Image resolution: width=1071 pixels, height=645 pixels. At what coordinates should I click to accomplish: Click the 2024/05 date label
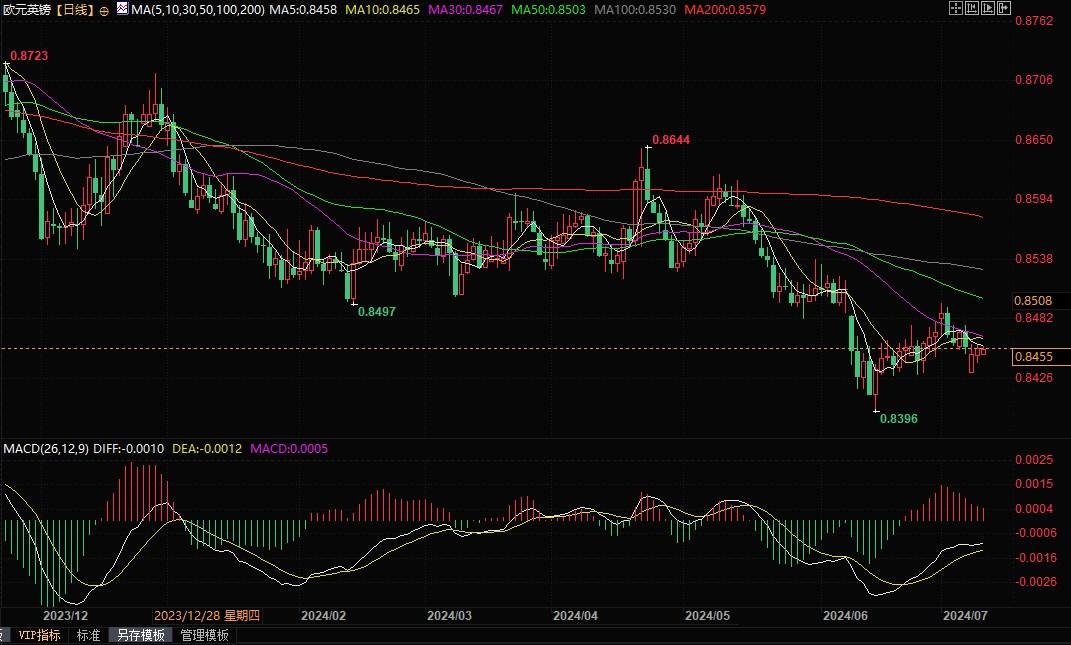(x=707, y=616)
